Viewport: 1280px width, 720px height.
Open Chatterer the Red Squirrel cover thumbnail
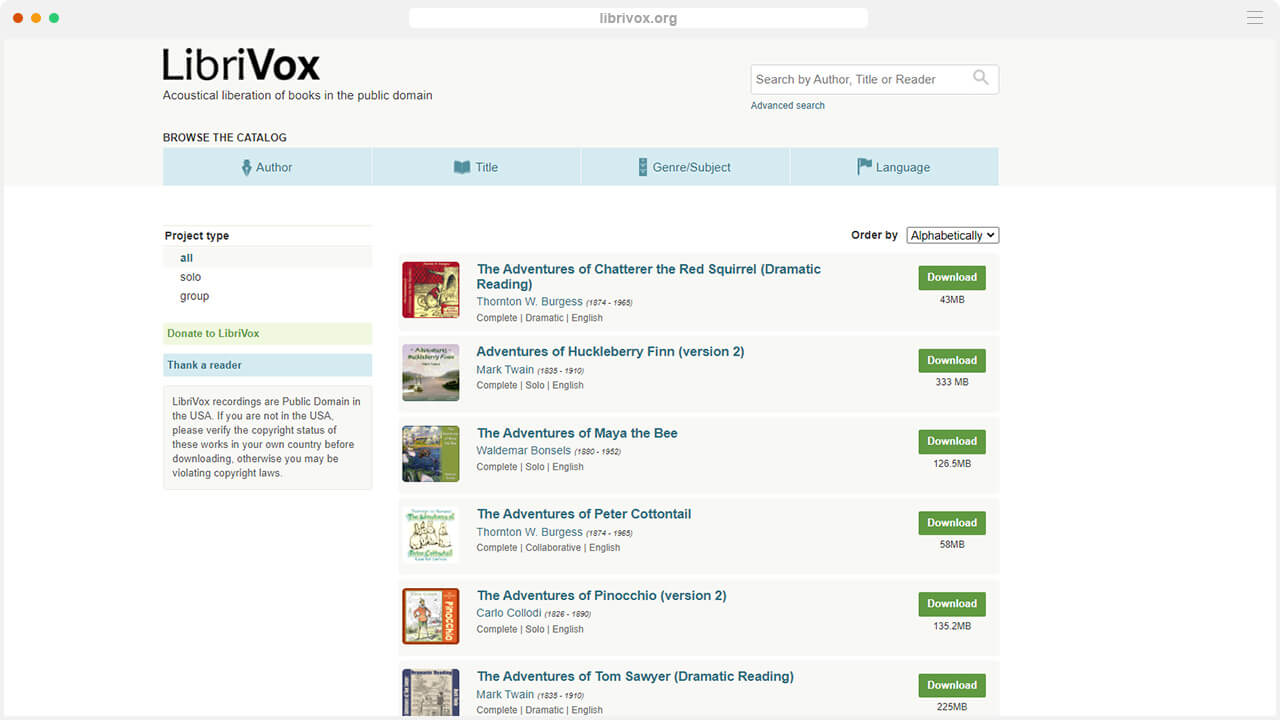click(x=430, y=290)
